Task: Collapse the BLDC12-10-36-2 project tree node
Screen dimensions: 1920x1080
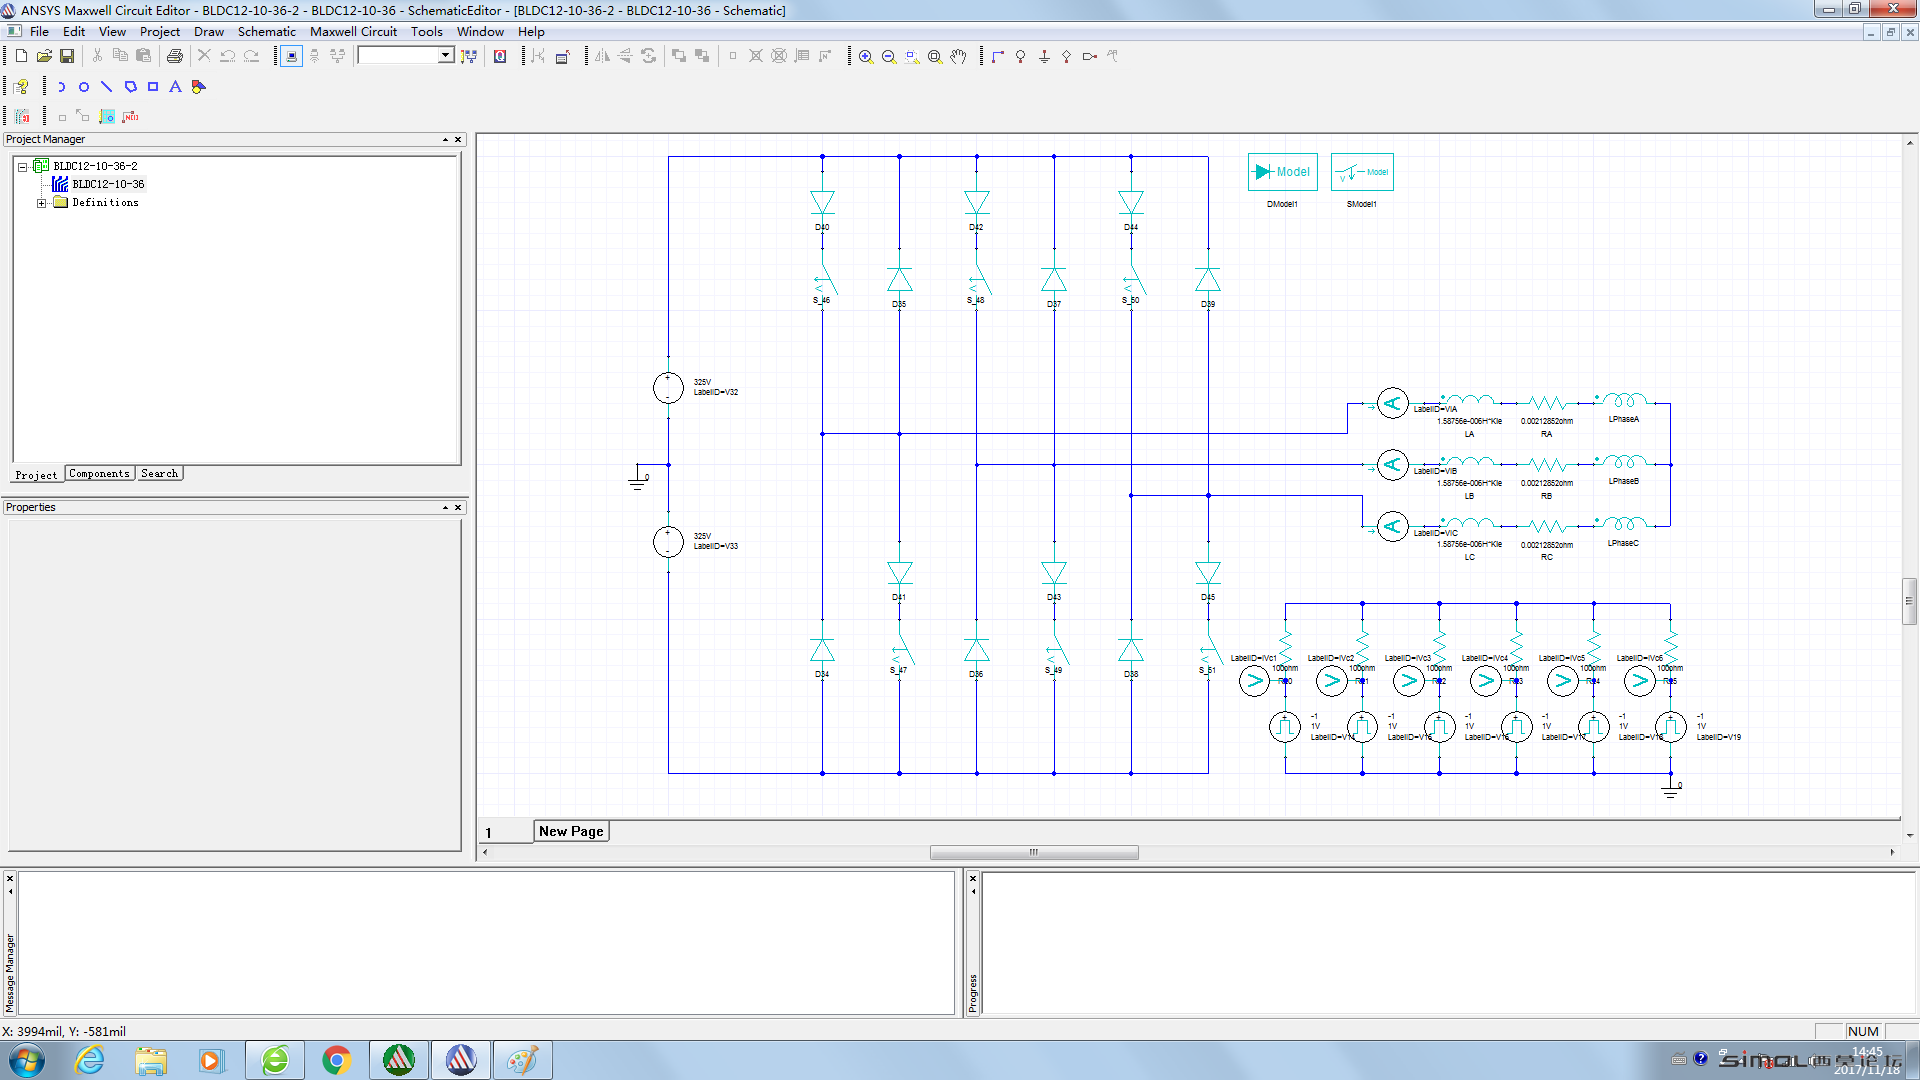Action: click(x=22, y=167)
